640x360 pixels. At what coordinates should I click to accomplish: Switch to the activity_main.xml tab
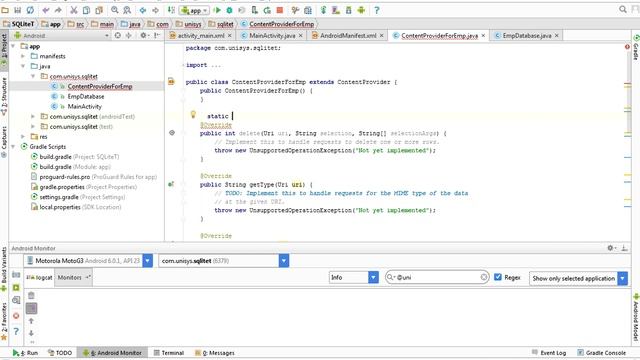[201, 36]
